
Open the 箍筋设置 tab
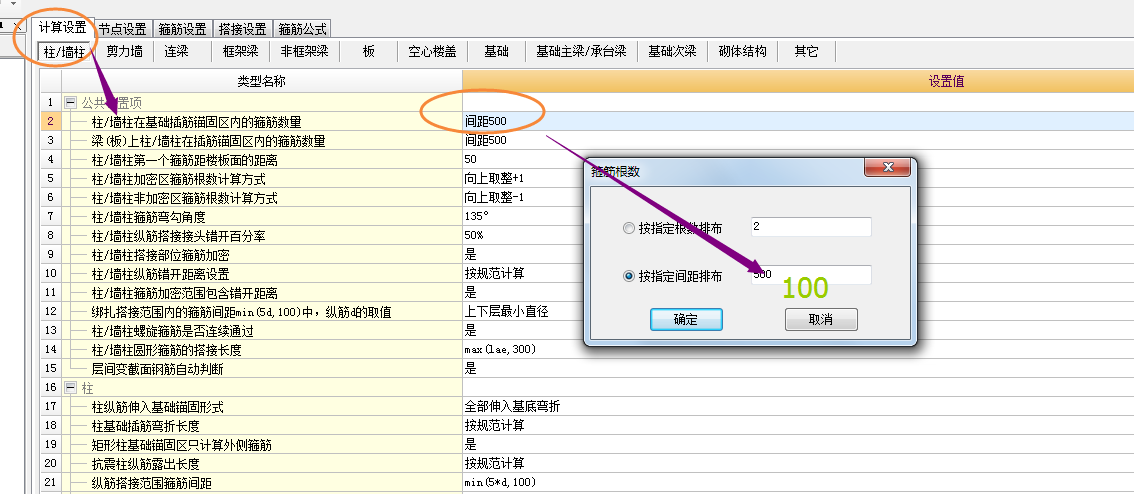point(182,28)
